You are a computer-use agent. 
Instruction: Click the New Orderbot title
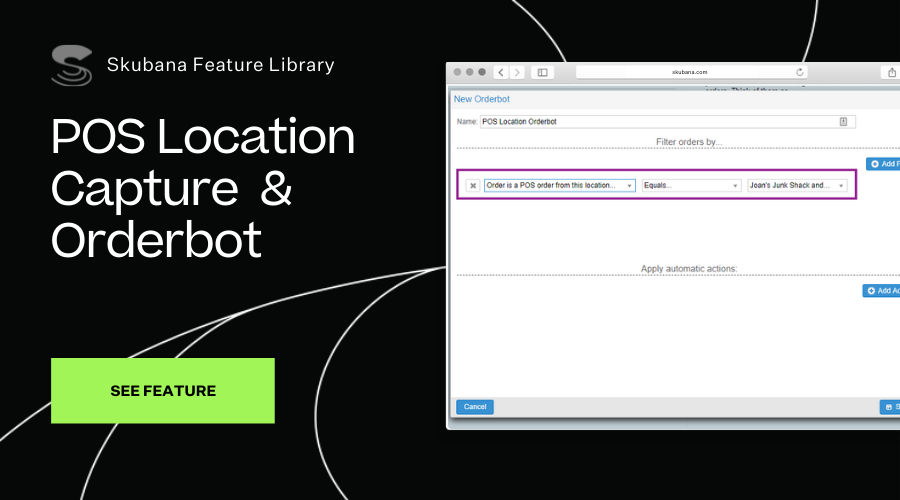click(482, 99)
